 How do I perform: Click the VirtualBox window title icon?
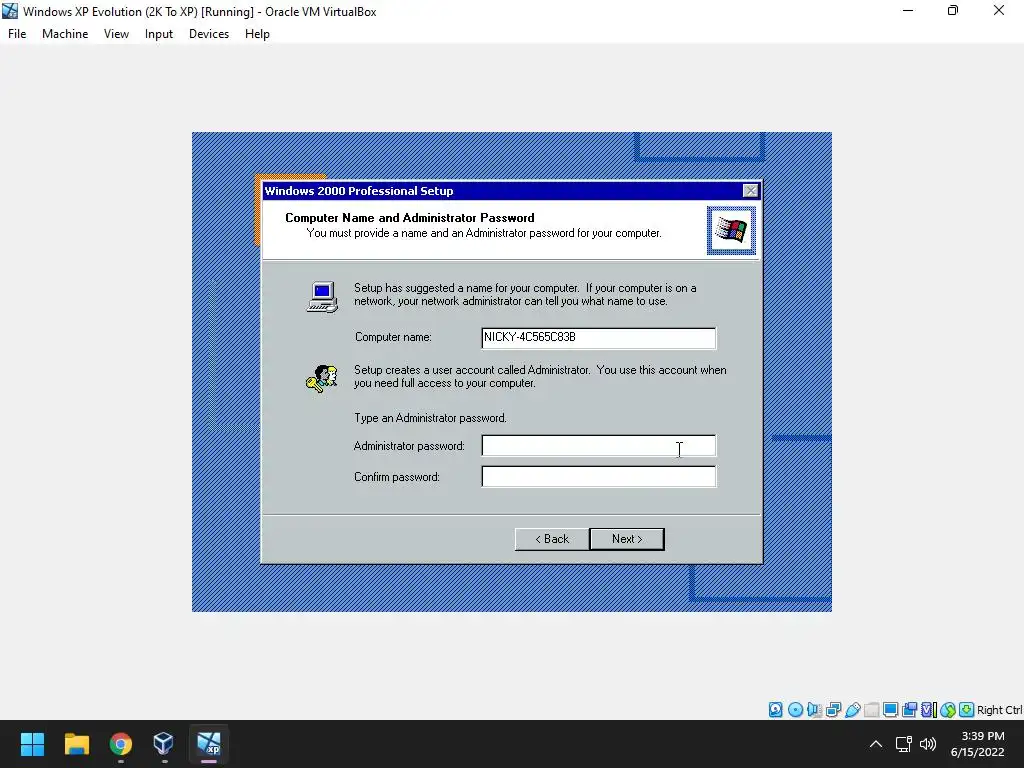point(10,11)
